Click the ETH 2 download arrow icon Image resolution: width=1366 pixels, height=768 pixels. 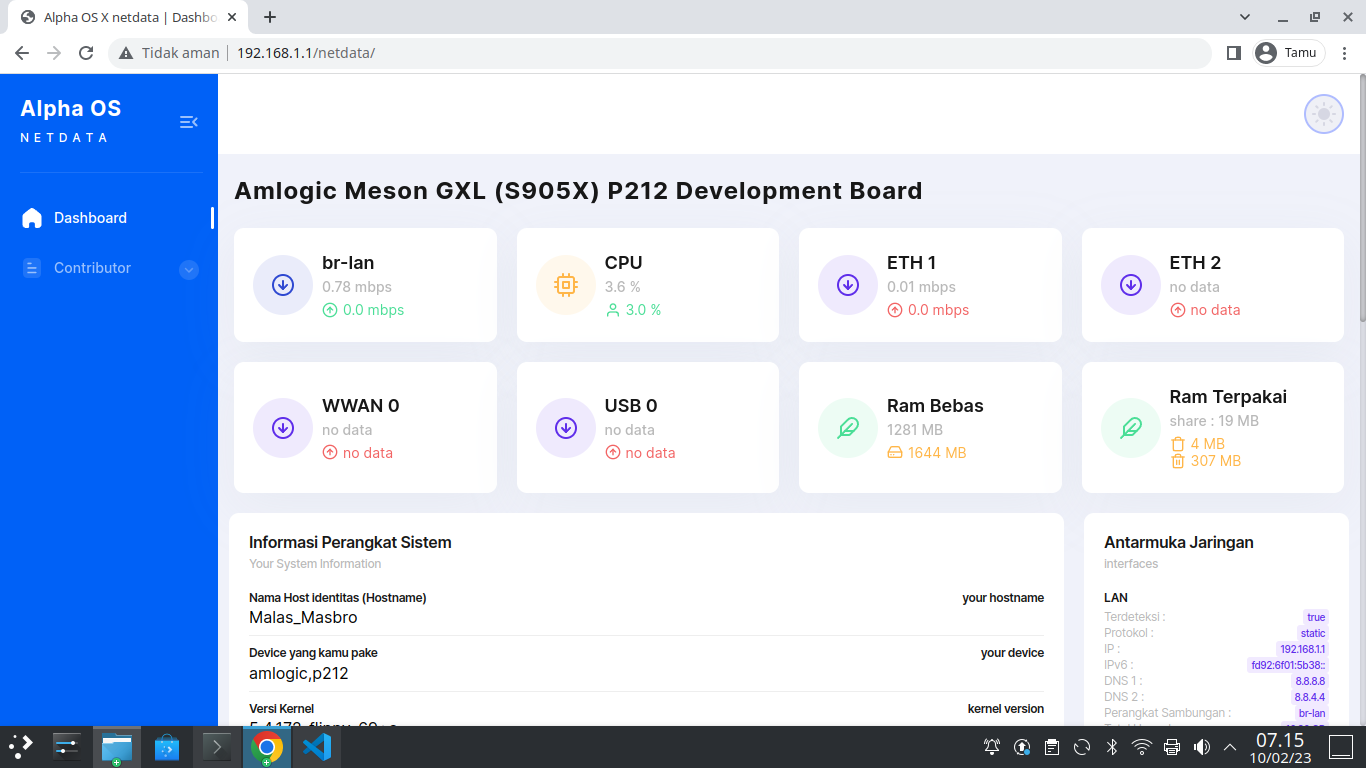coord(1131,285)
